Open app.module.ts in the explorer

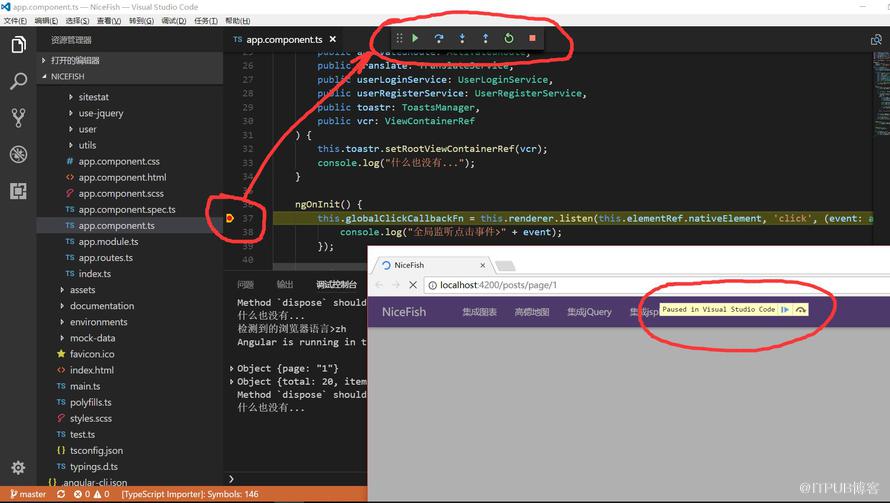coord(108,241)
